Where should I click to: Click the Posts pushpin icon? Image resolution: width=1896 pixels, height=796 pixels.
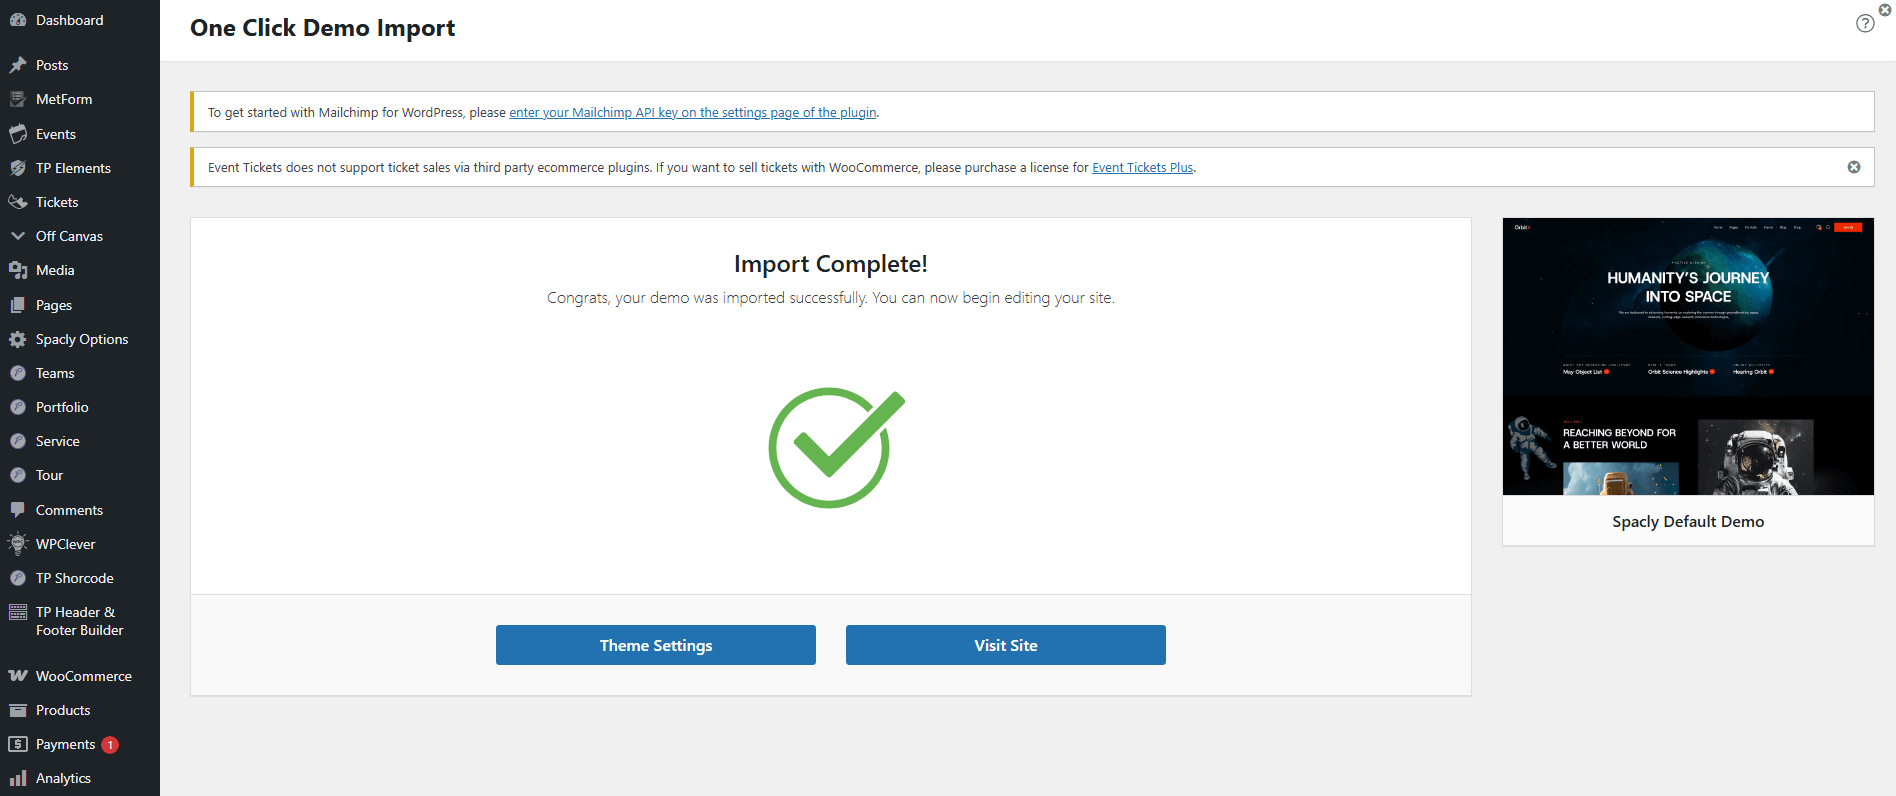(18, 65)
